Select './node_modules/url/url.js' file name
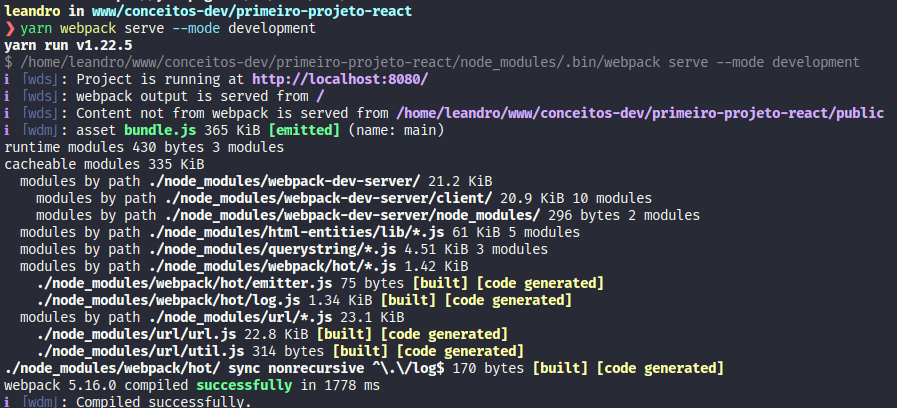The image size is (897, 408). click(136, 334)
